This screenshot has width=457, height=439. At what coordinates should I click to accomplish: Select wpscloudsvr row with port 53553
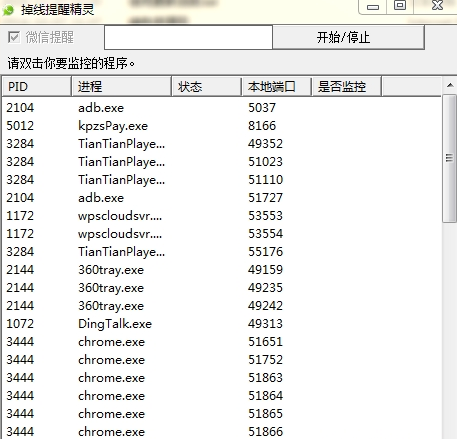point(222,216)
